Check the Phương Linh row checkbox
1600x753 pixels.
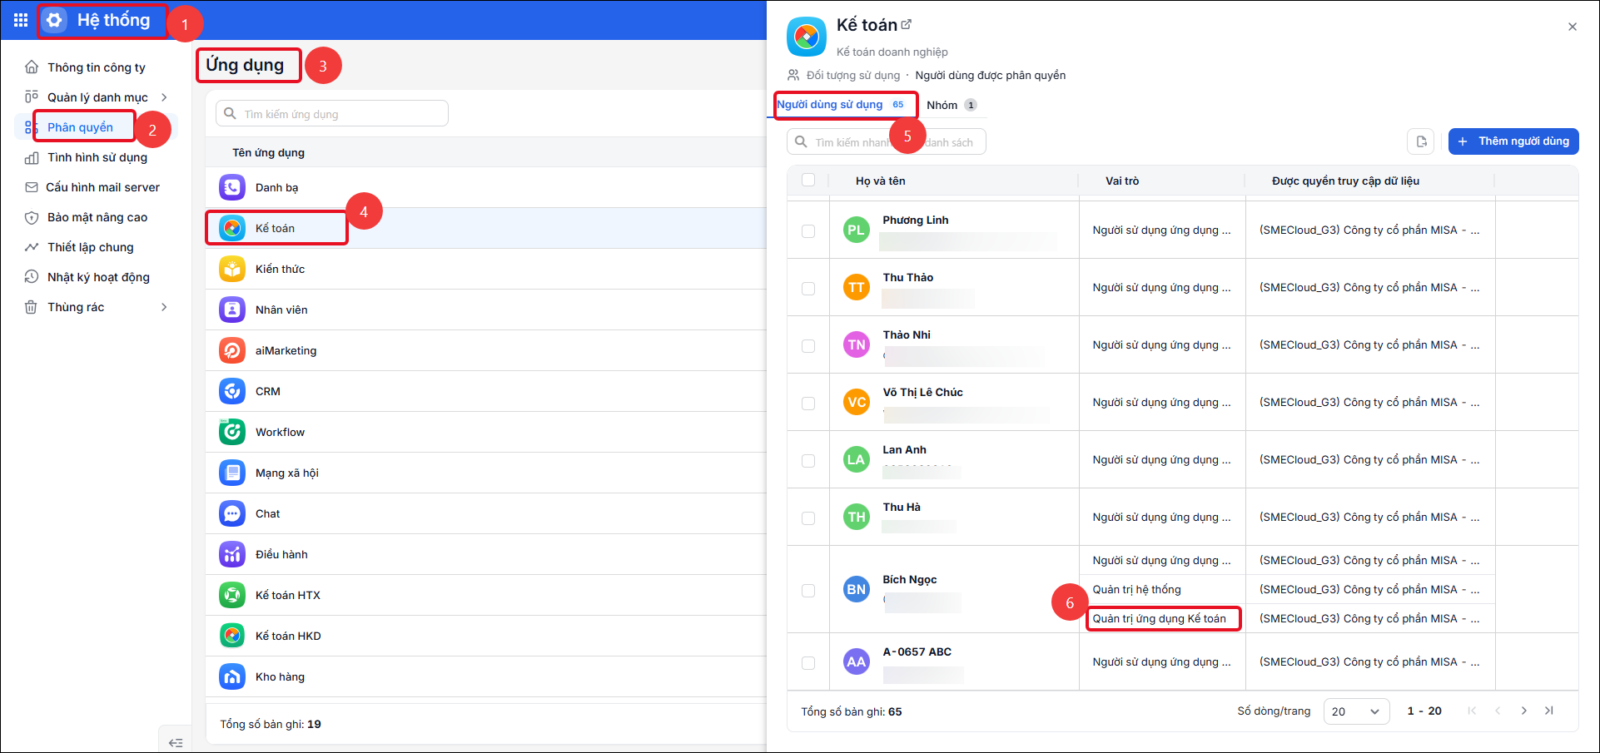tap(808, 231)
